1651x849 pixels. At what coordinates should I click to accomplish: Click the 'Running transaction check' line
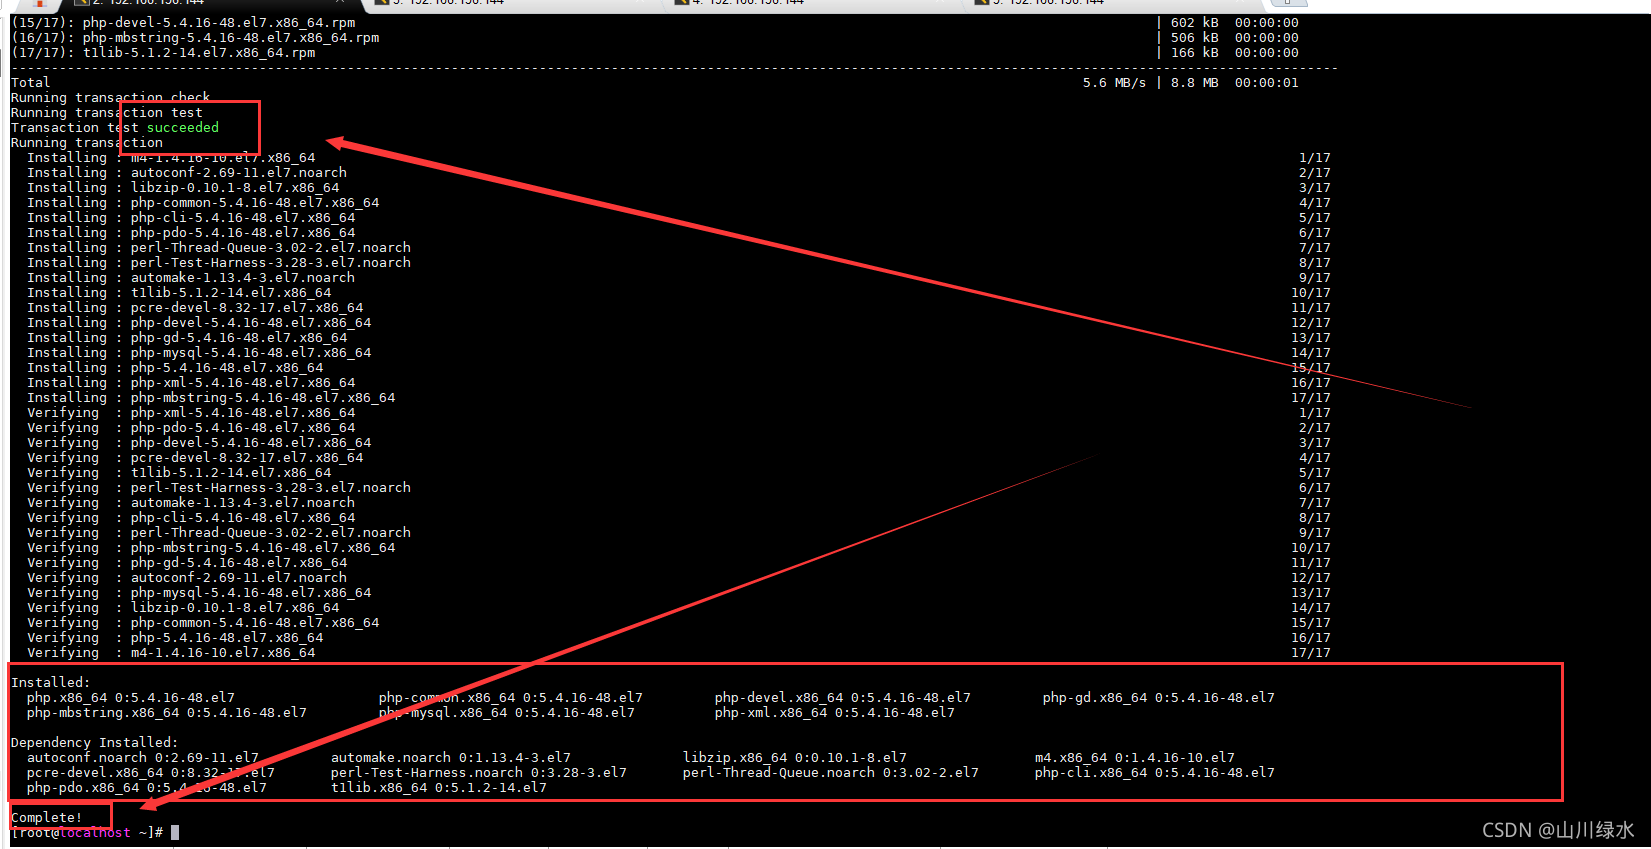(111, 97)
